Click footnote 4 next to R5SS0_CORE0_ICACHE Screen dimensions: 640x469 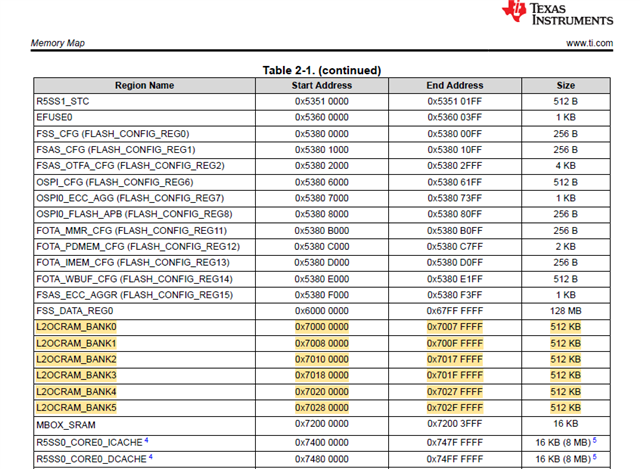point(146,440)
